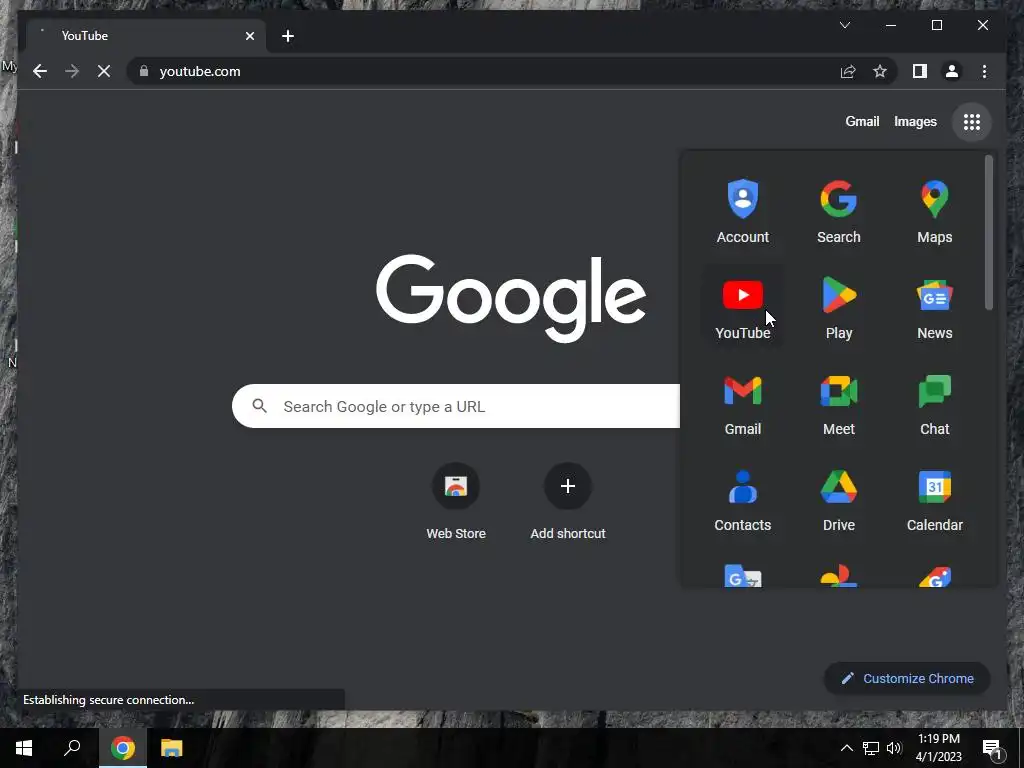Launch YouTube from the apps panel
Viewport: 1024px width, 768px height.
coord(743,308)
